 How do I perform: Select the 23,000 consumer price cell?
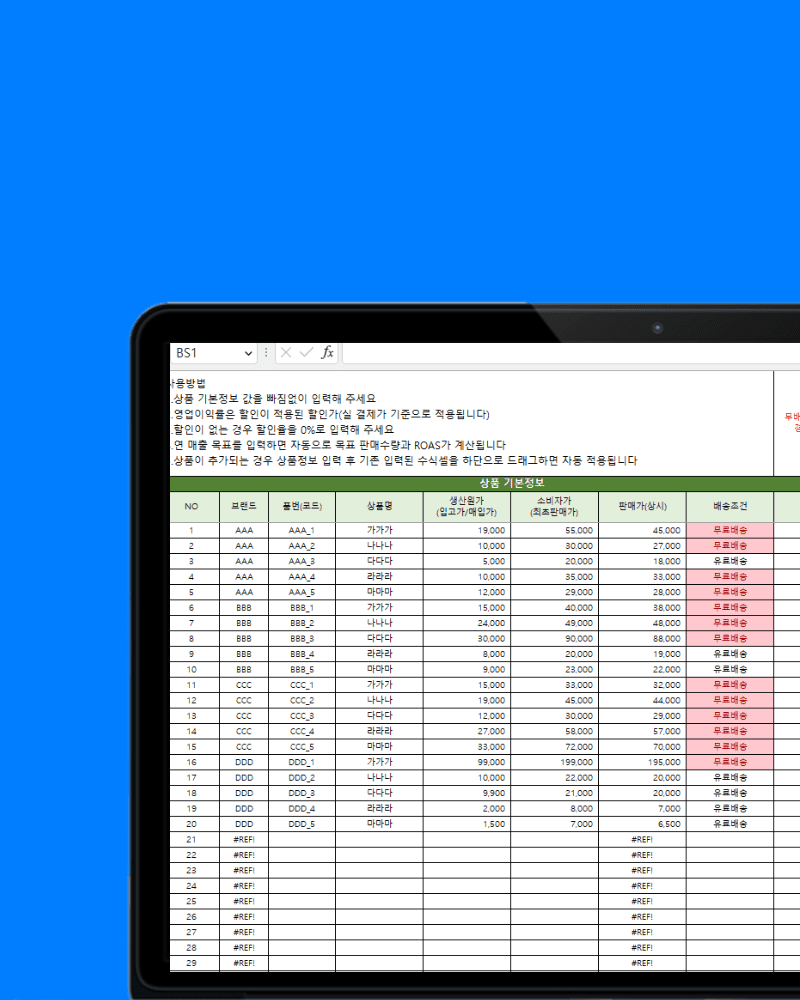coord(554,670)
